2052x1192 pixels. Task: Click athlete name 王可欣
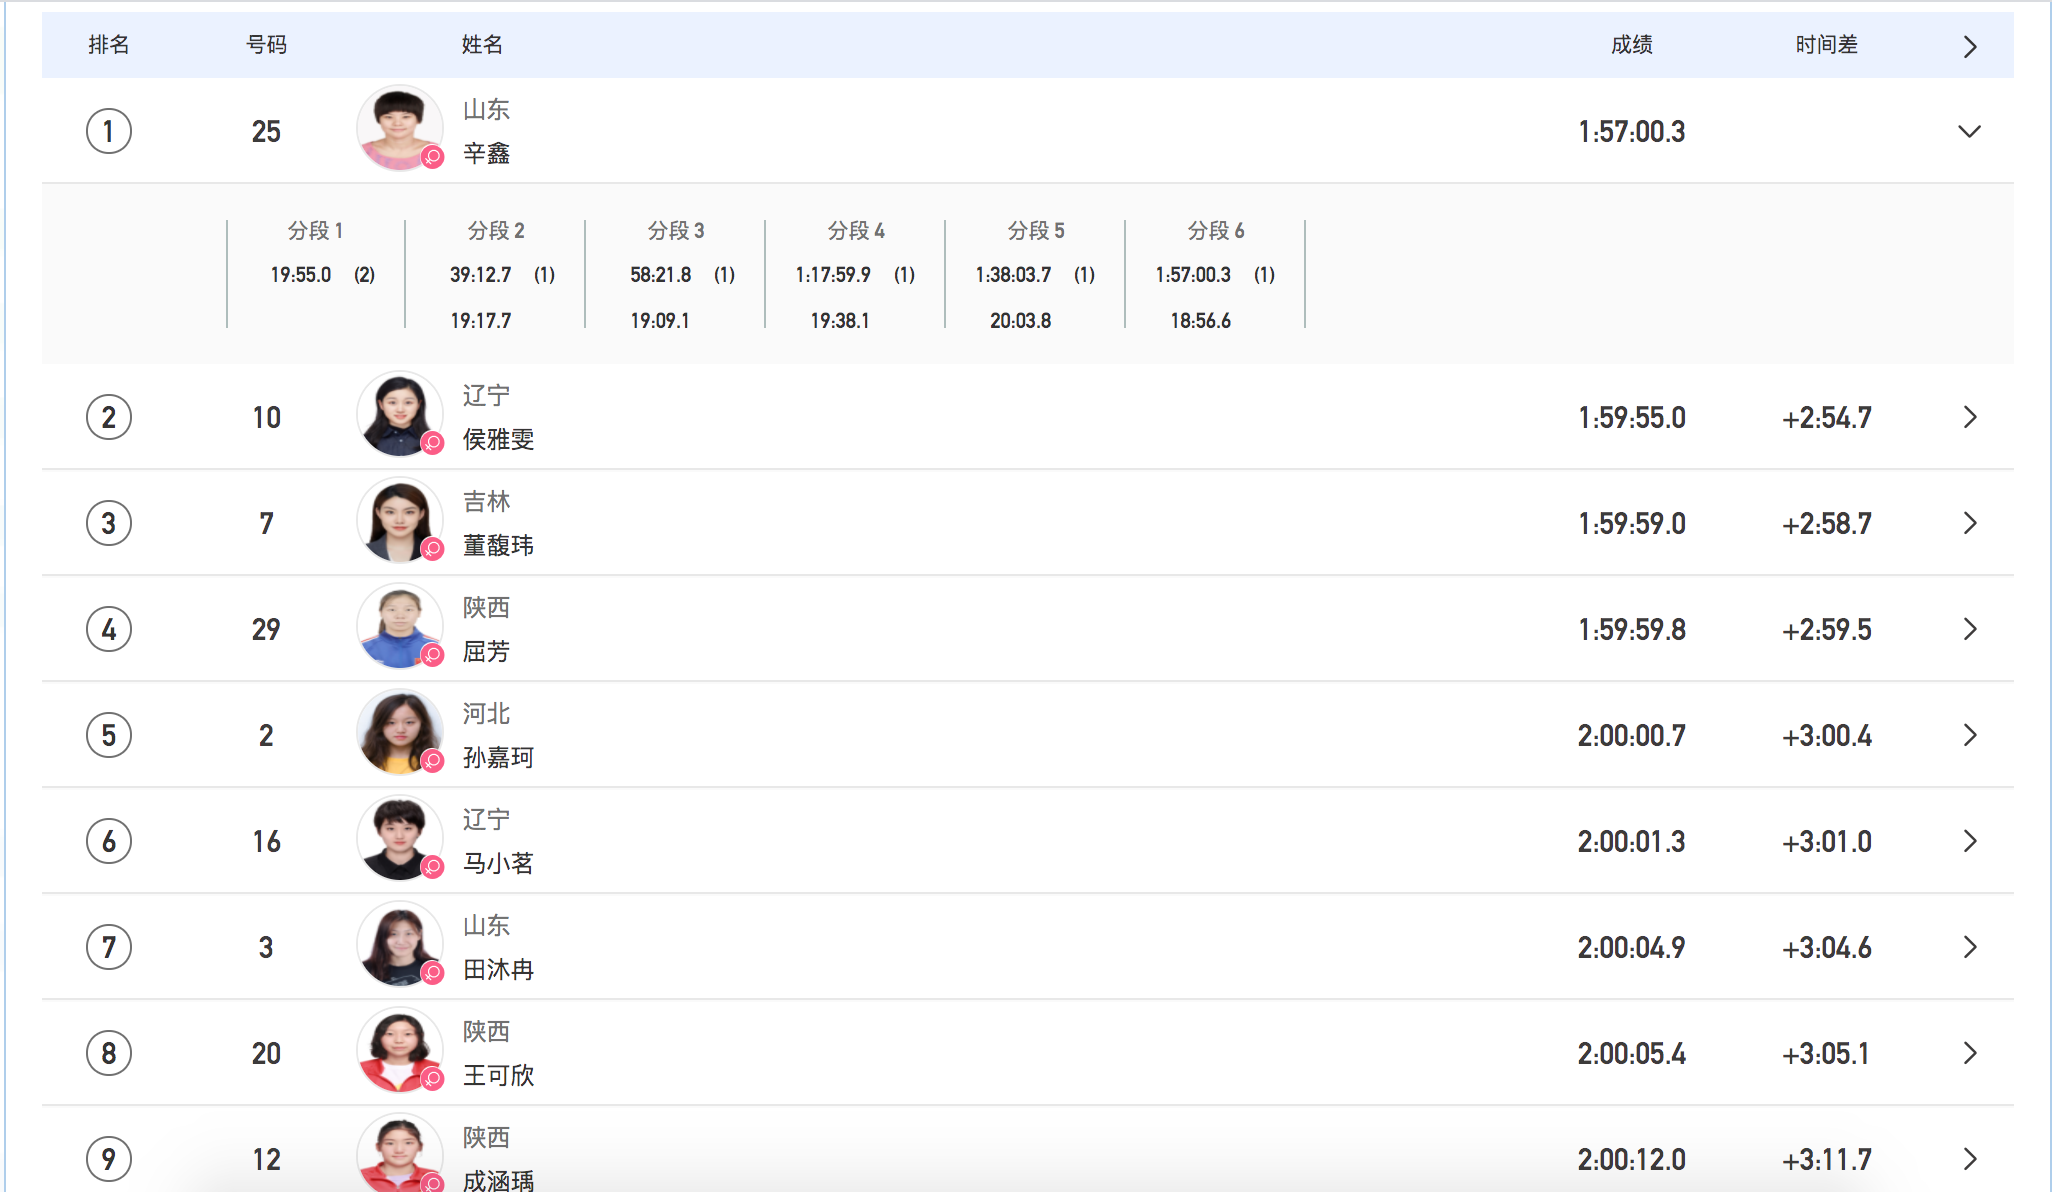click(498, 1075)
